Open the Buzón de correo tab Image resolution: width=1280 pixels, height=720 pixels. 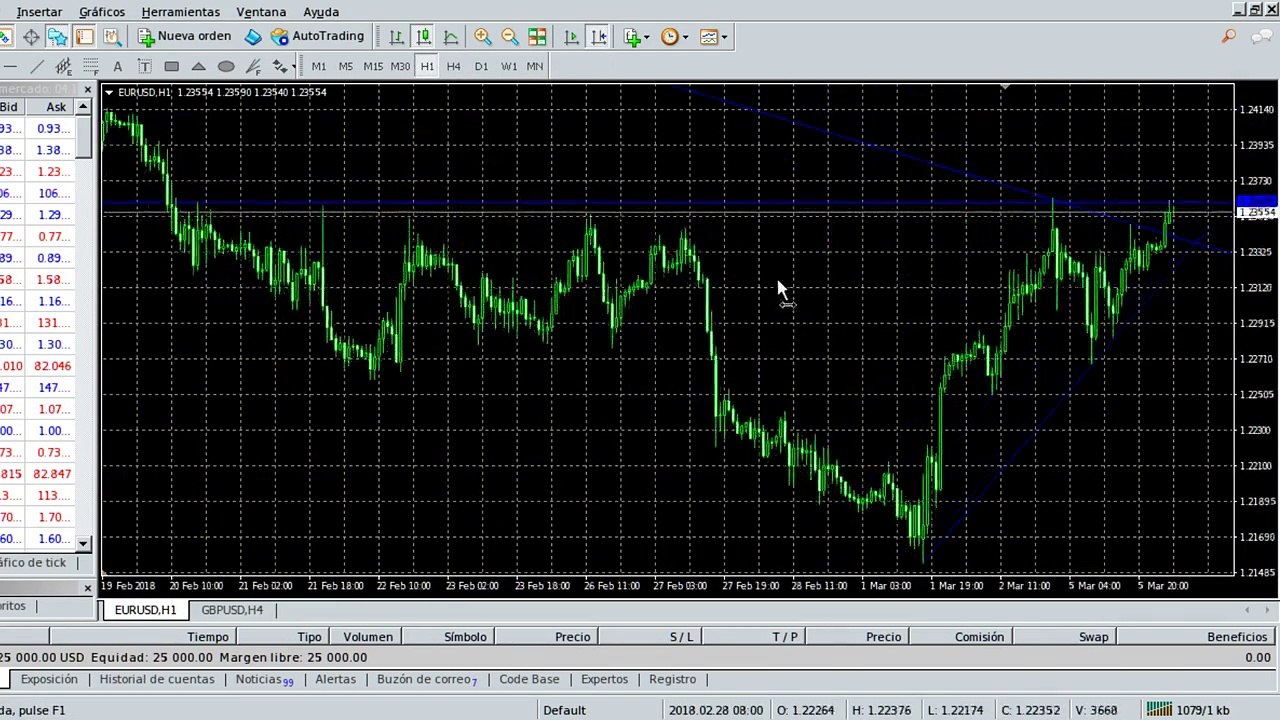point(427,679)
